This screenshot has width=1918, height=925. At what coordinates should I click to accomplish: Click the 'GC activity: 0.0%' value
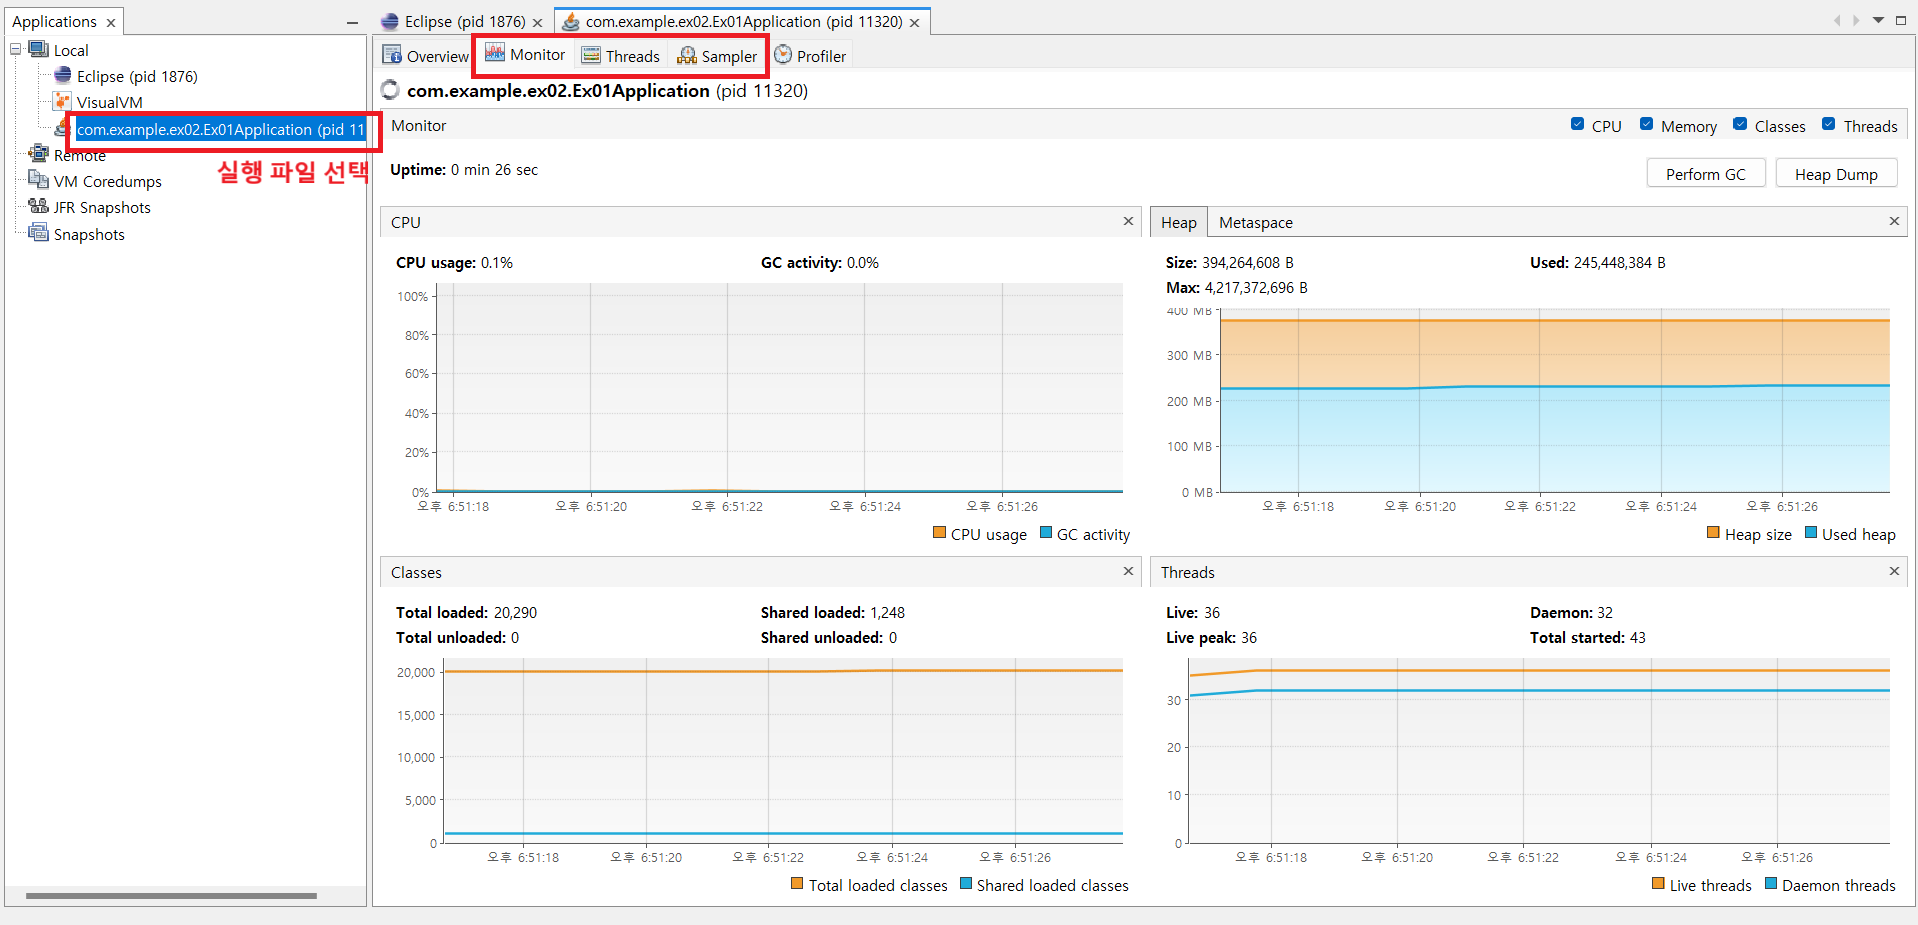tap(820, 263)
